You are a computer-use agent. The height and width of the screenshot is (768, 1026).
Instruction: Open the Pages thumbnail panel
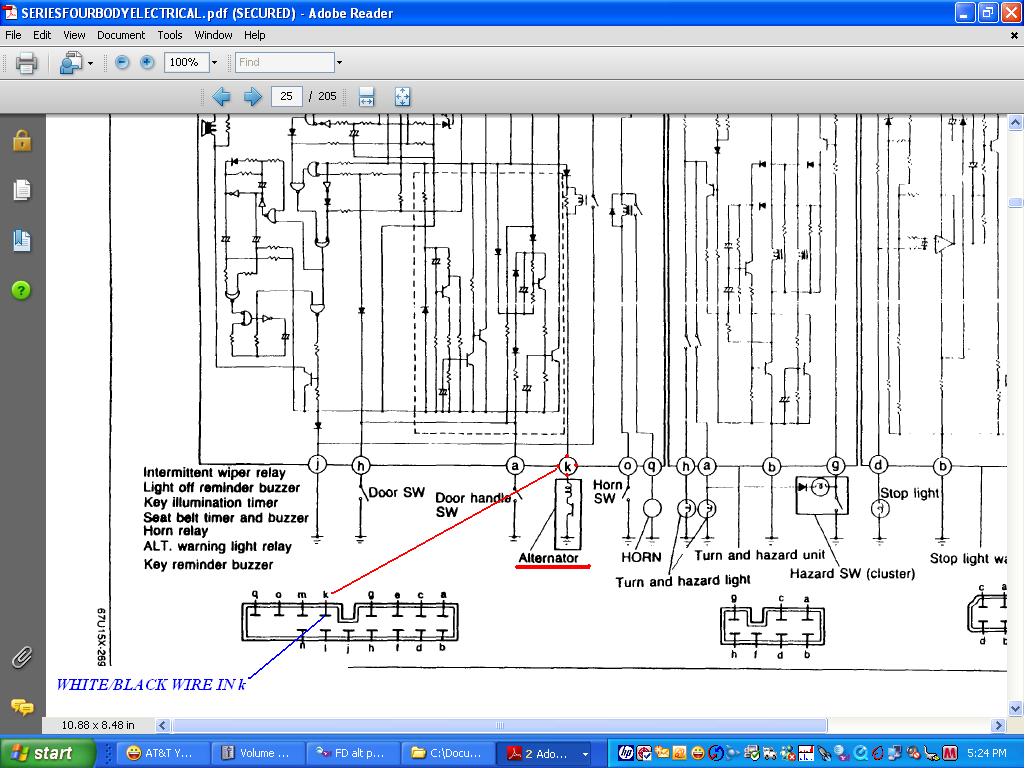(x=22, y=190)
